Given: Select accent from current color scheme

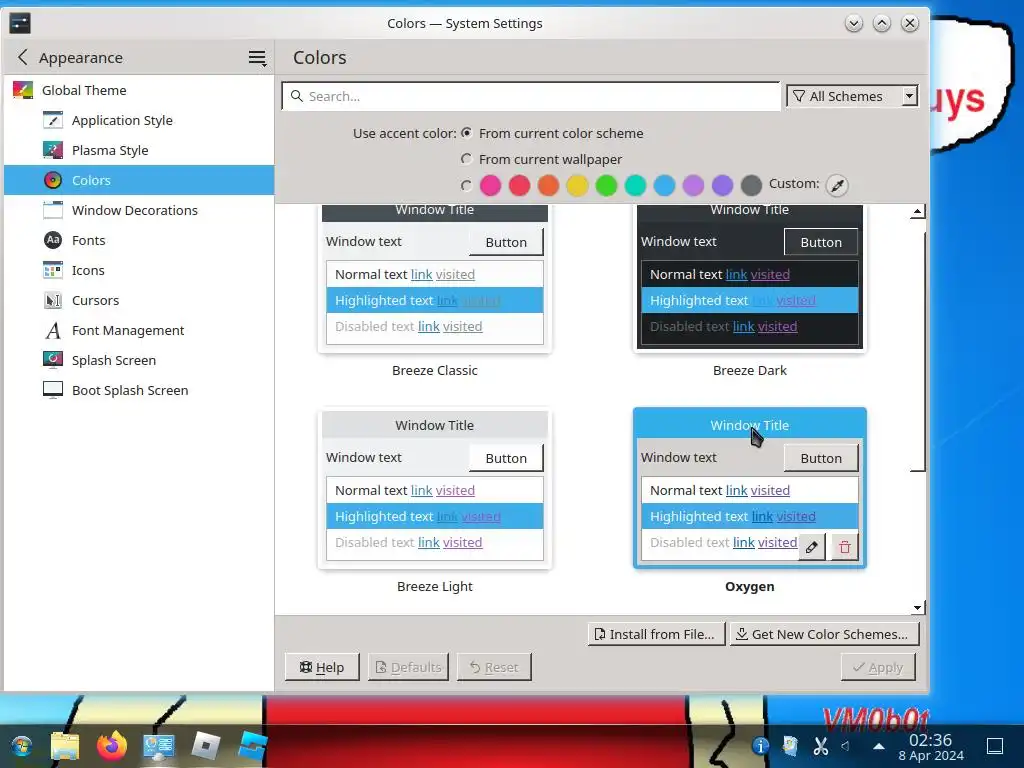Looking at the screenshot, I should [466, 133].
